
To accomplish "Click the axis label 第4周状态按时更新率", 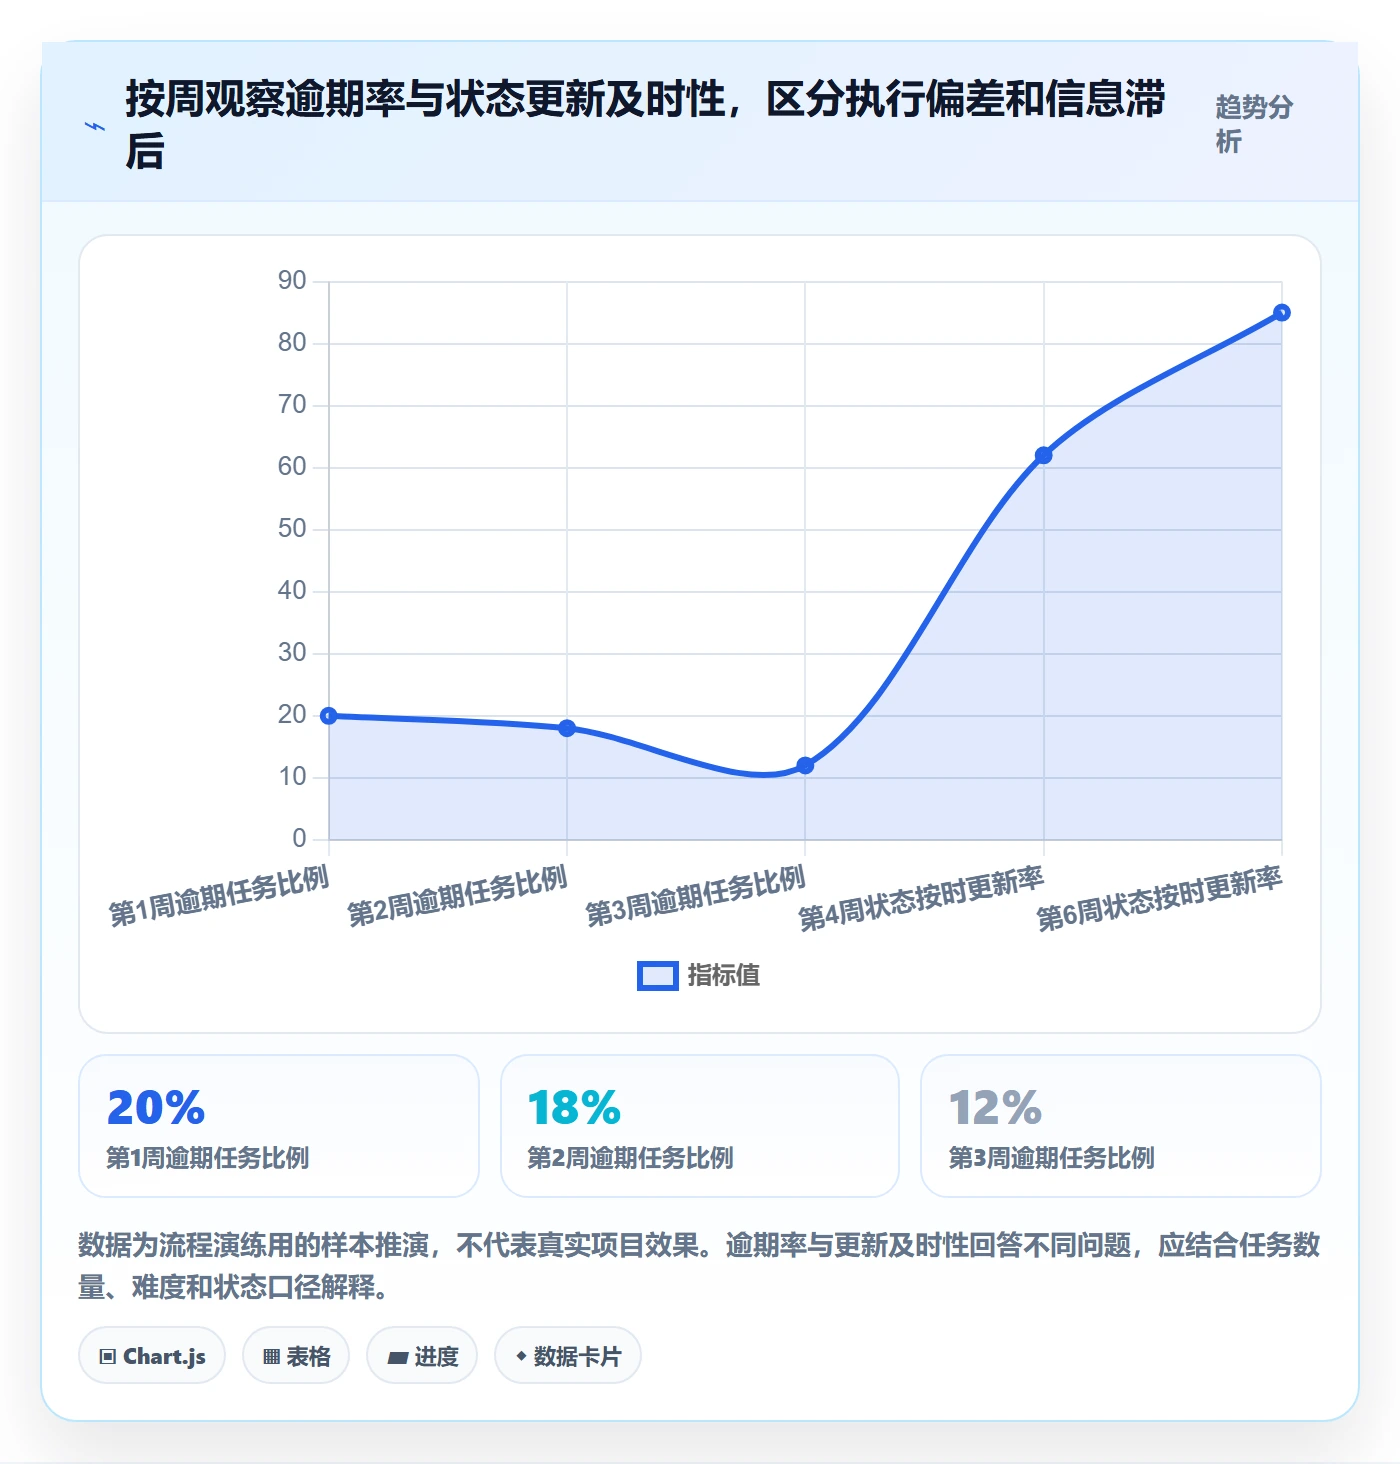I will pyautogui.click(x=921, y=900).
